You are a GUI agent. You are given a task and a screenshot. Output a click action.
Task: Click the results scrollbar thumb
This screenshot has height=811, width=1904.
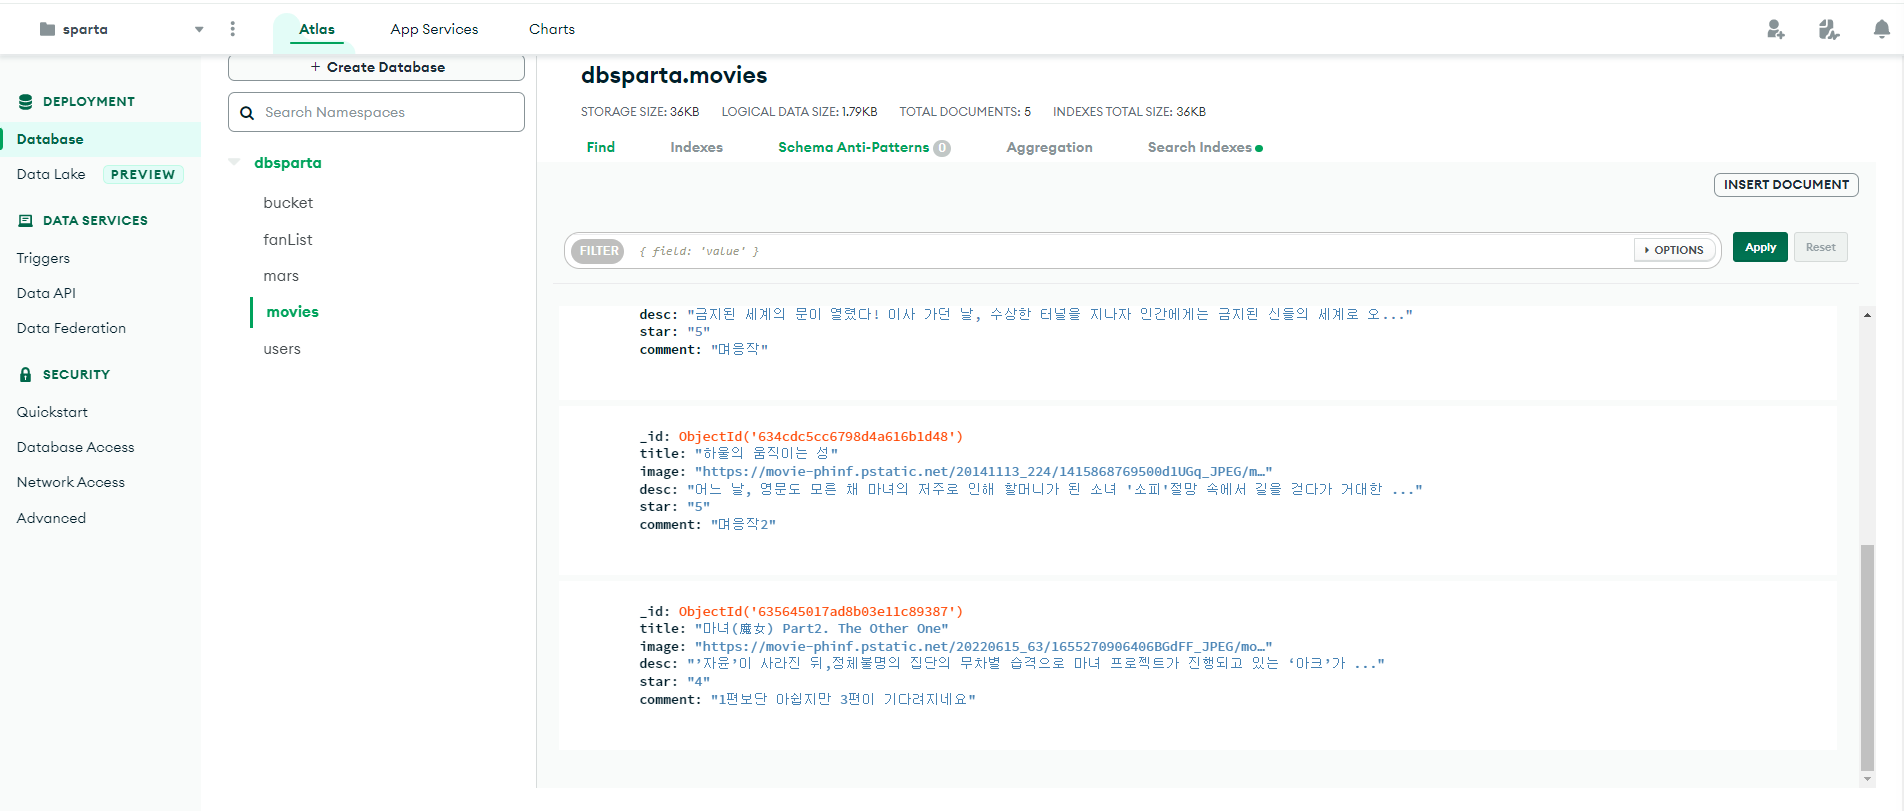pos(1867,658)
